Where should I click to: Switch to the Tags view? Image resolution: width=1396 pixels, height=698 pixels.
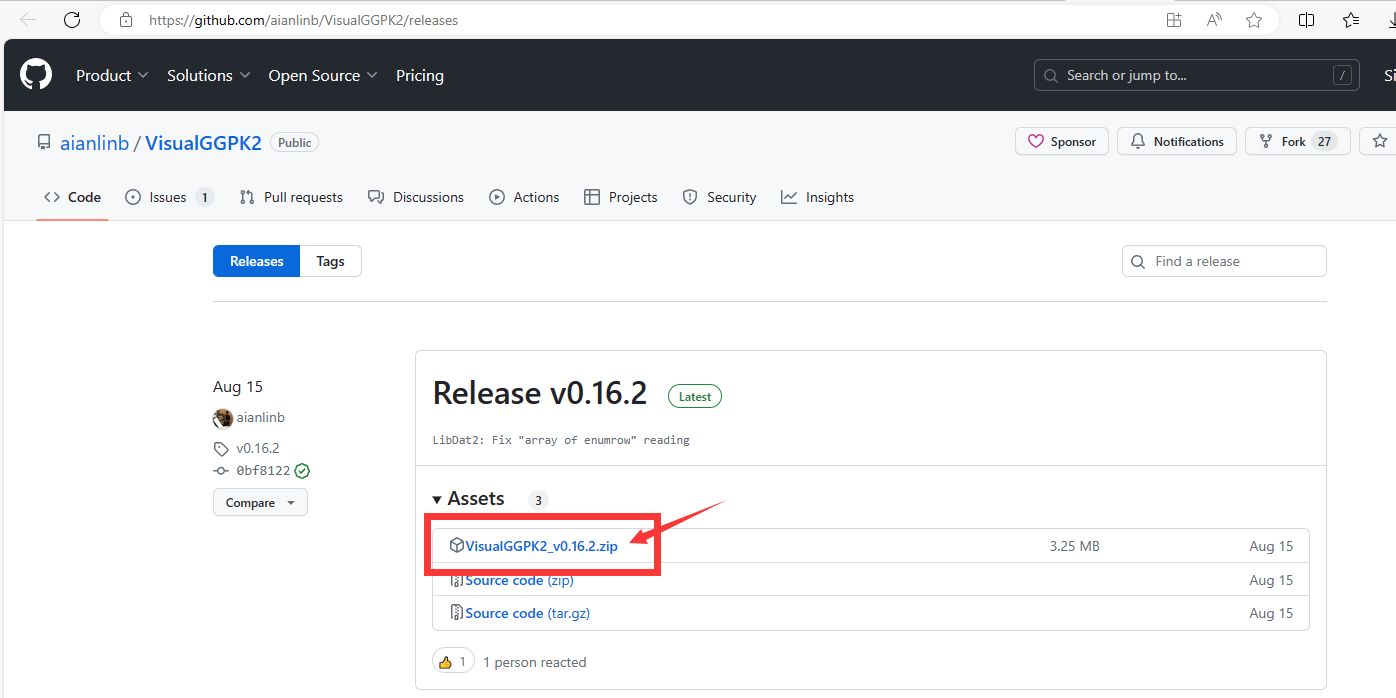(330, 261)
